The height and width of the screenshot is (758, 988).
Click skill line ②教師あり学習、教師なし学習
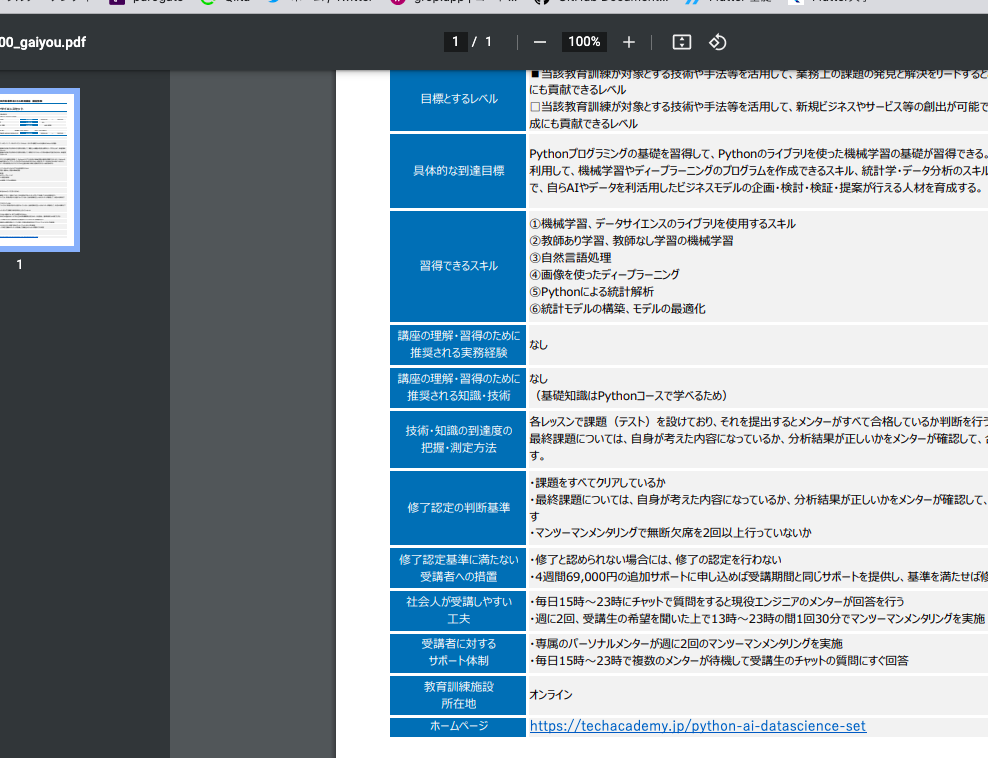pos(631,241)
